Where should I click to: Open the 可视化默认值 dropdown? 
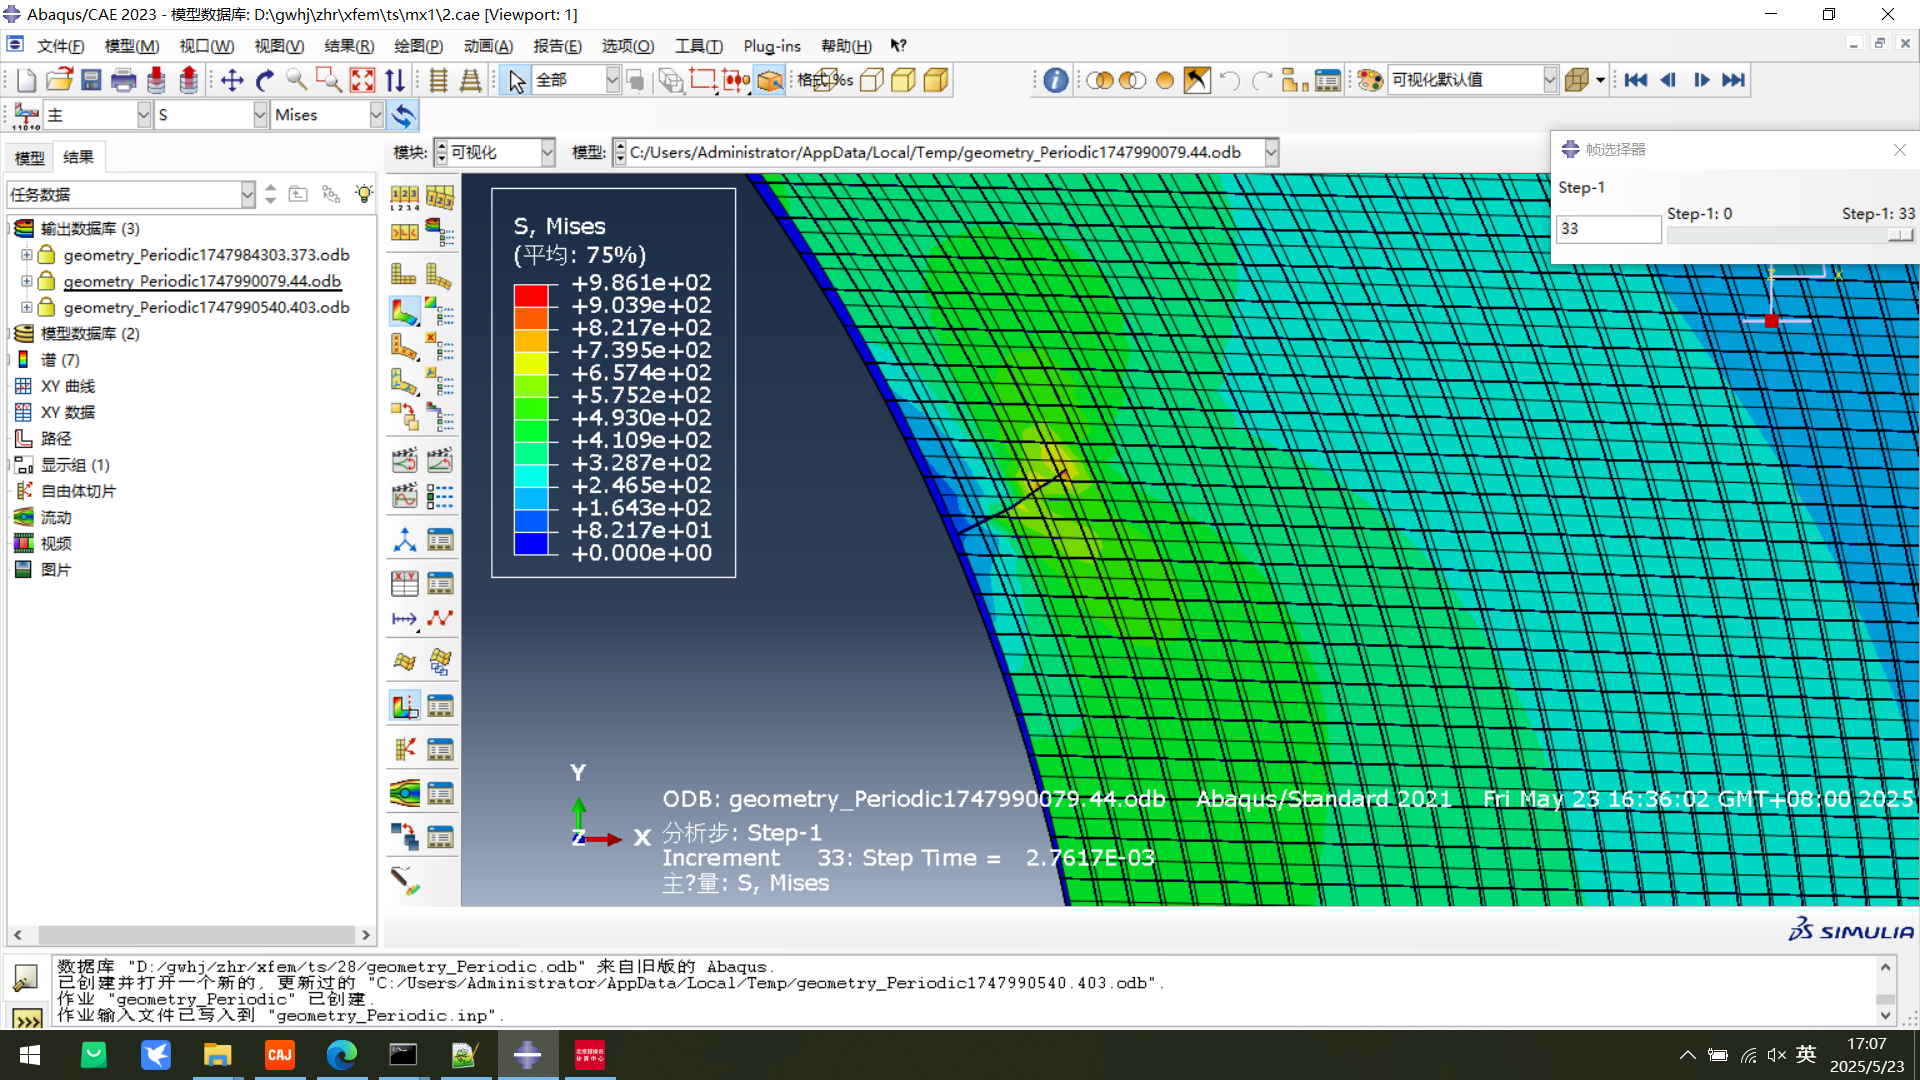click(1550, 80)
